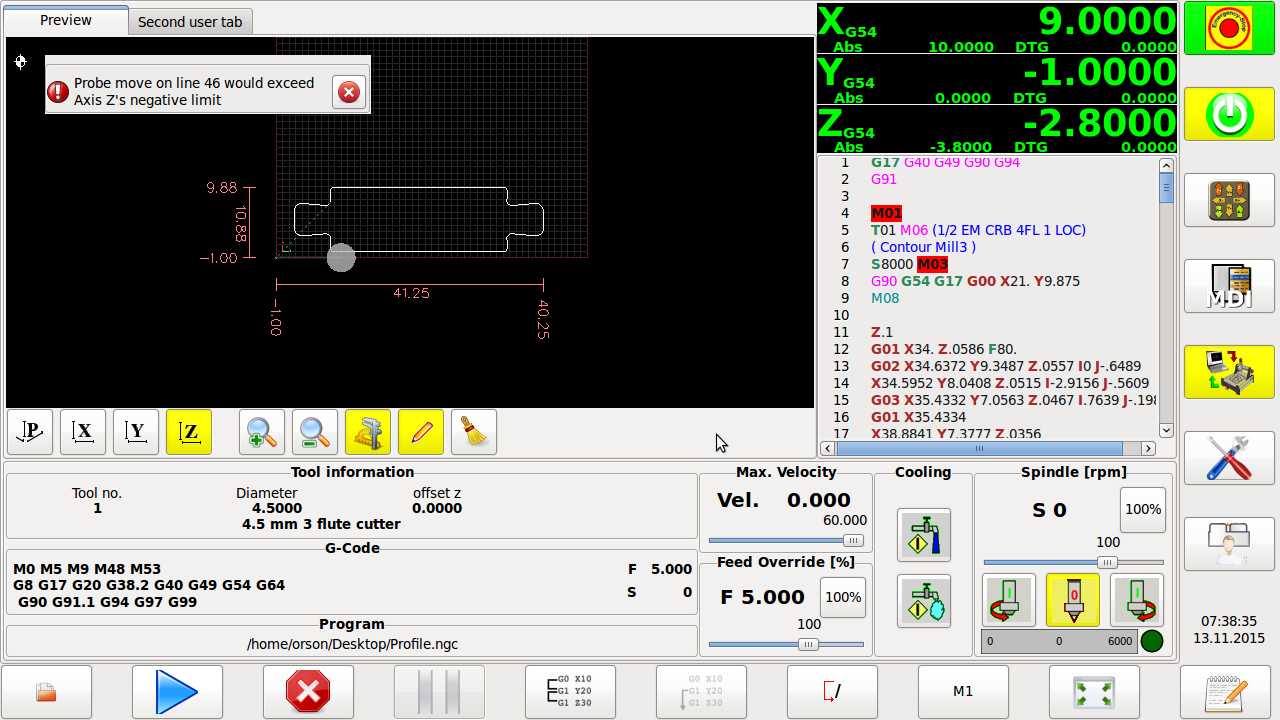Open the settings wrench and screwdriver page
This screenshot has width=1280, height=720.
1229,458
